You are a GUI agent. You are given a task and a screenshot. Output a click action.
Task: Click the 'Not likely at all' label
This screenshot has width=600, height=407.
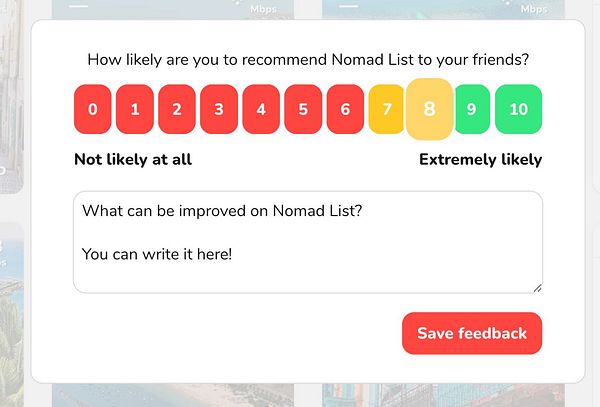[133, 159]
